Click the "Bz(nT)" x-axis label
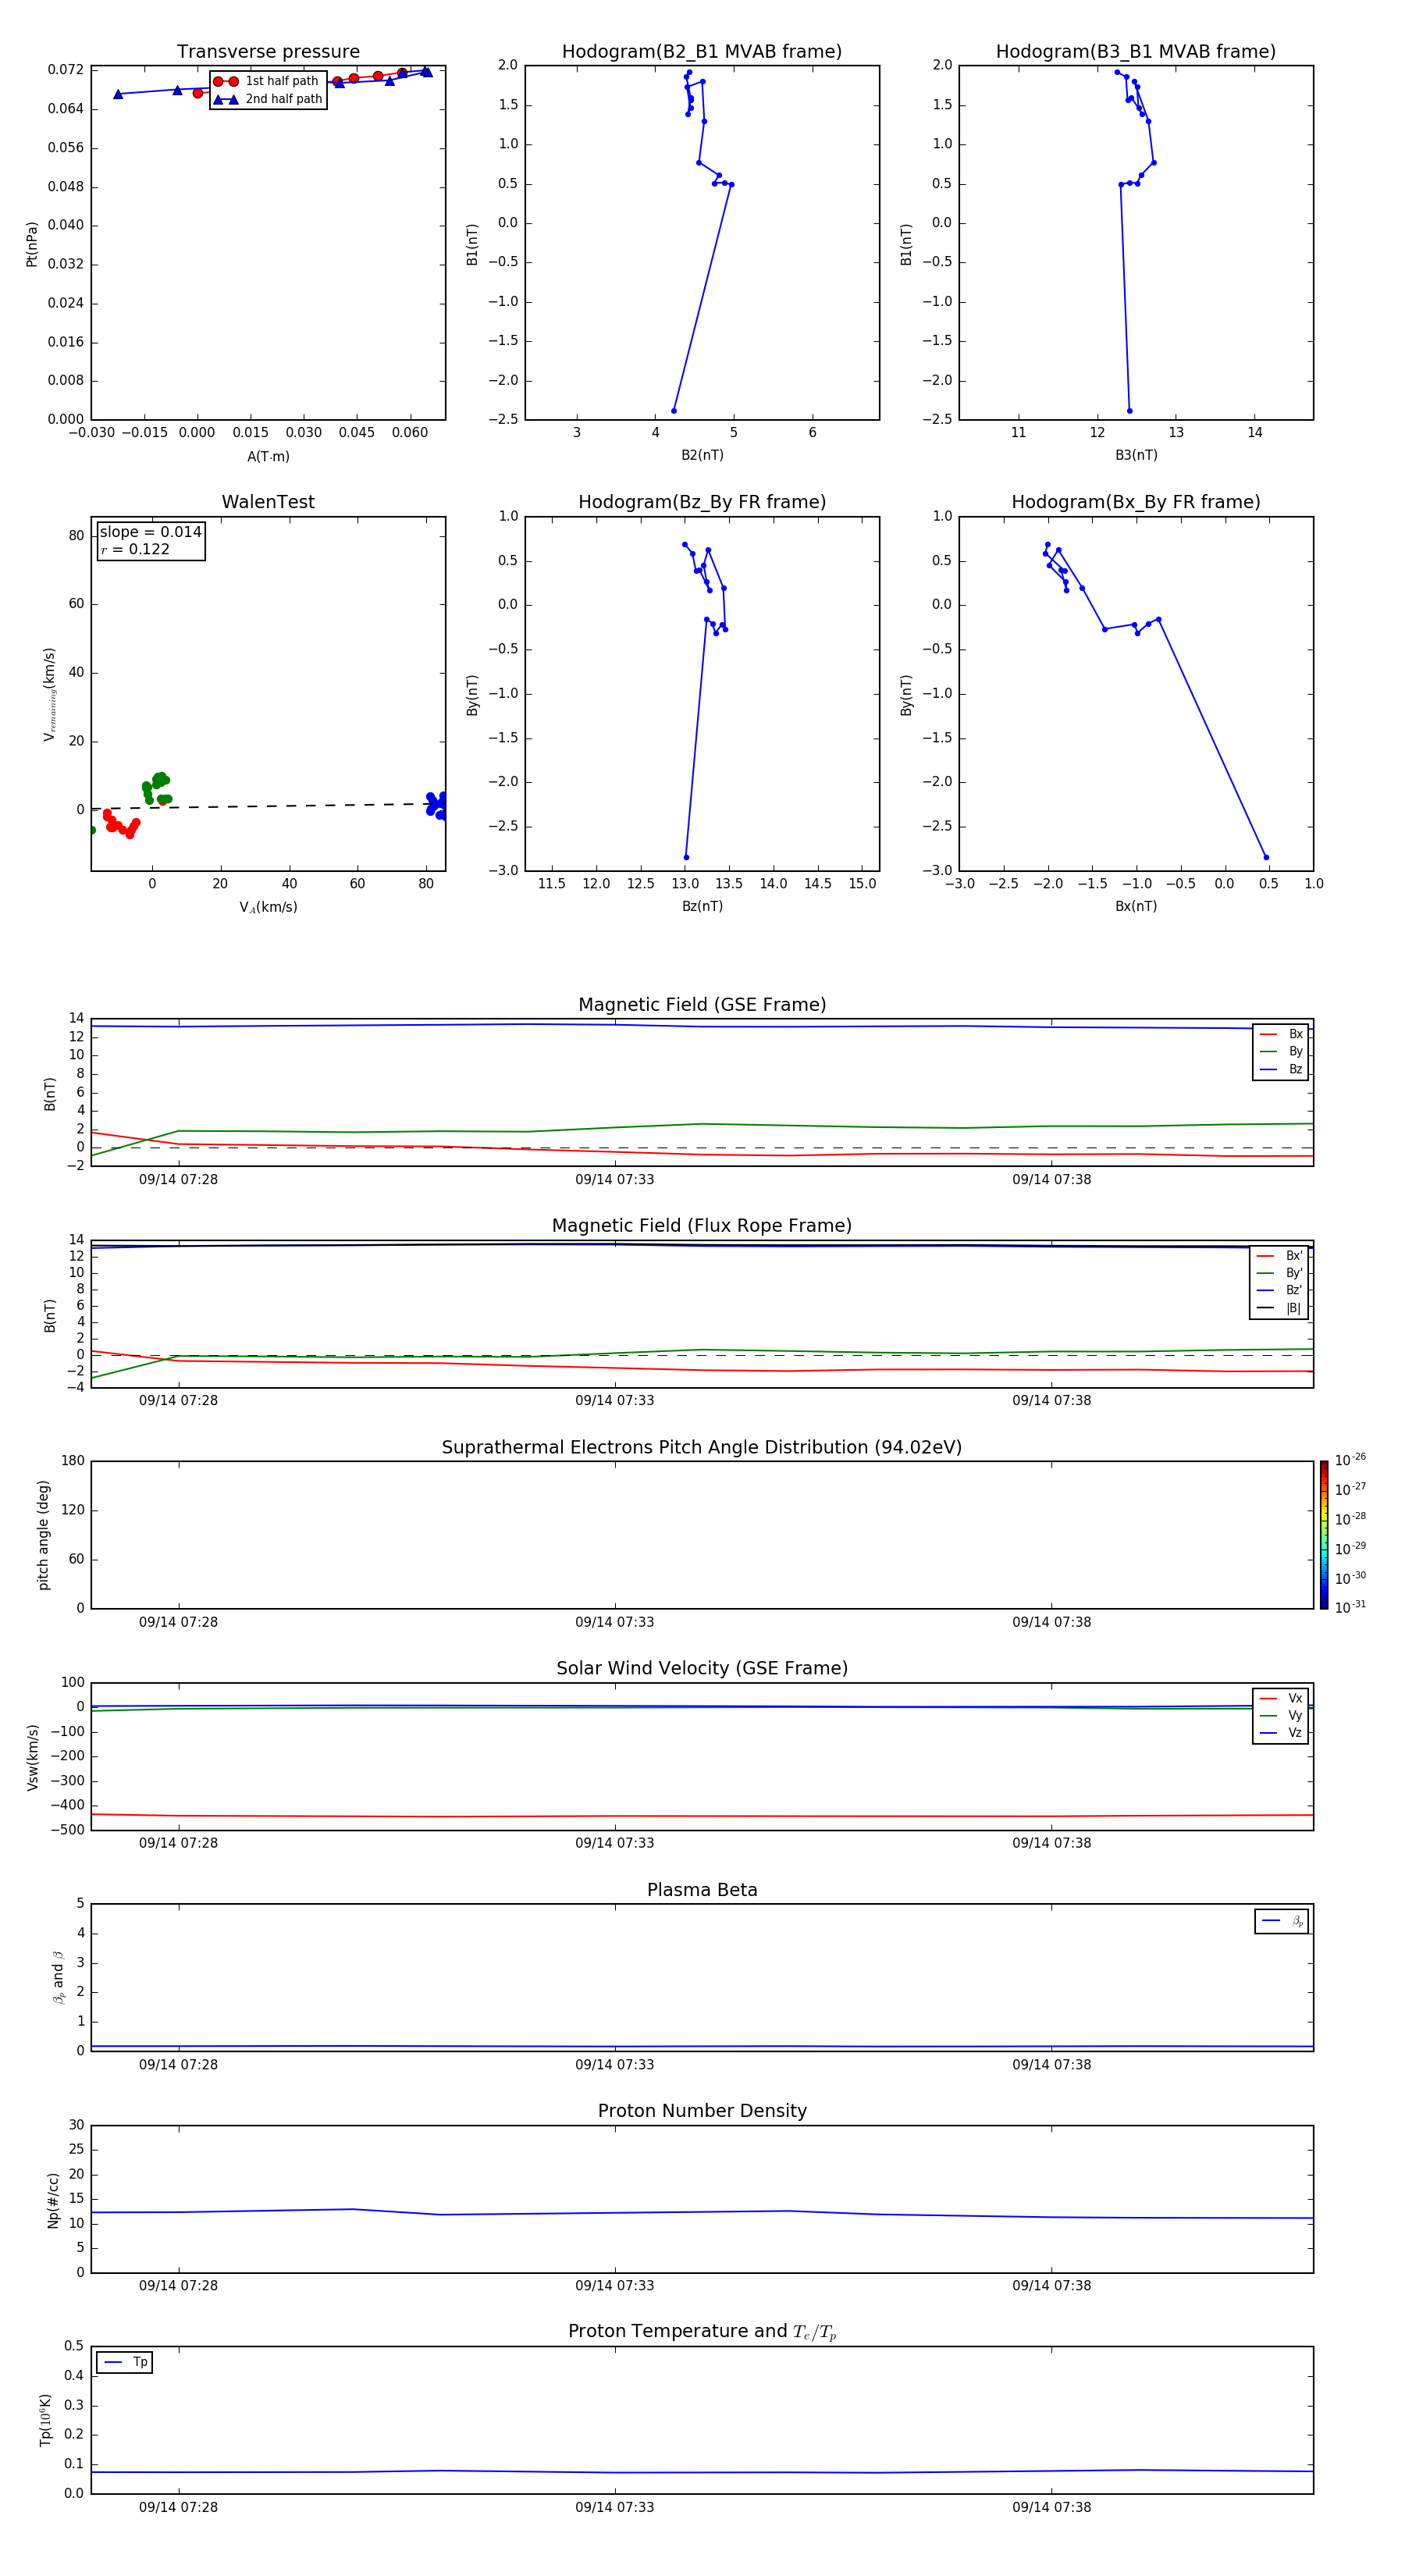 pos(702,906)
